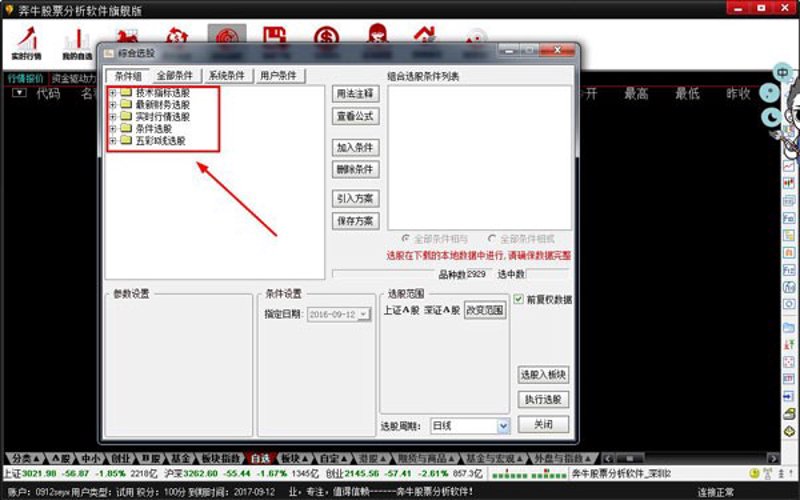Click the 引入方案 button
The width and height of the screenshot is (800, 500).
pyautogui.click(x=355, y=198)
